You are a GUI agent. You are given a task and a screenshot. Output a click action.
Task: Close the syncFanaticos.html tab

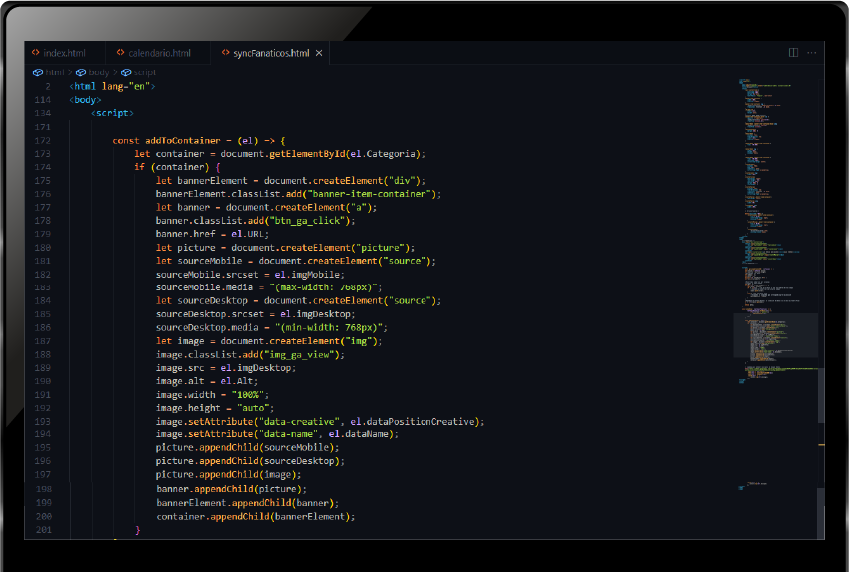click(x=319, y=53)
